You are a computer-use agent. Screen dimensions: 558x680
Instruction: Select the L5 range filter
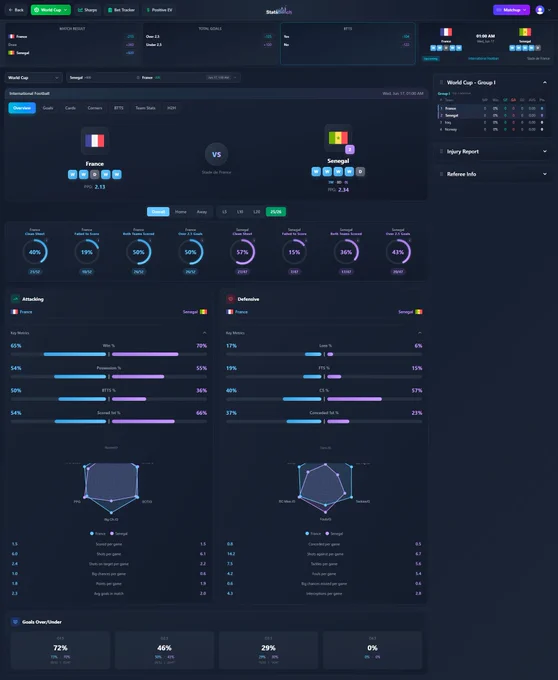224,212
